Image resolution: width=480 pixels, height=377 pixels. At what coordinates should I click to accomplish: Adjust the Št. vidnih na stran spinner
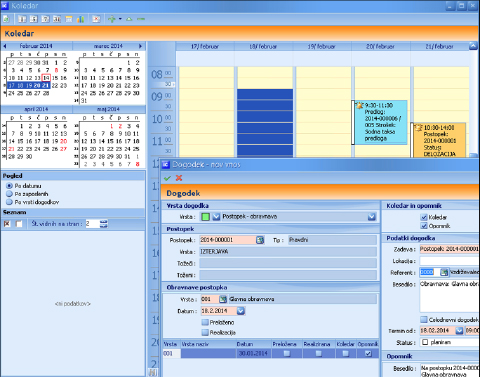pos(104,224)
